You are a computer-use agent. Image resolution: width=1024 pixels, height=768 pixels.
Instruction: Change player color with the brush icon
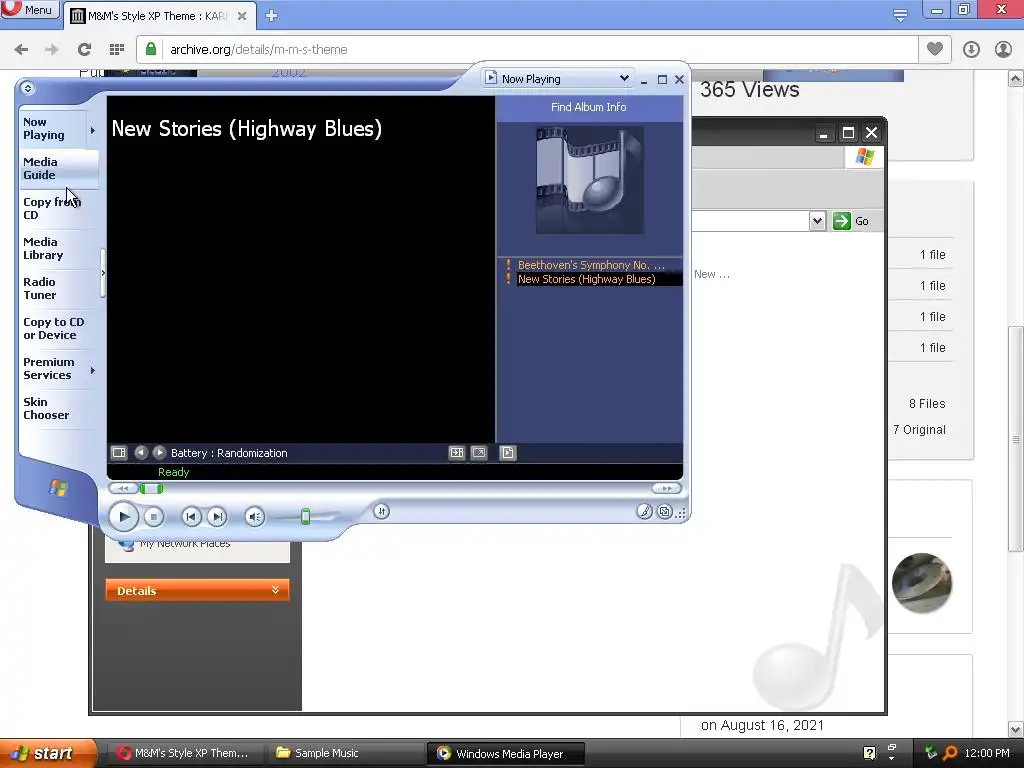[644, 511]
